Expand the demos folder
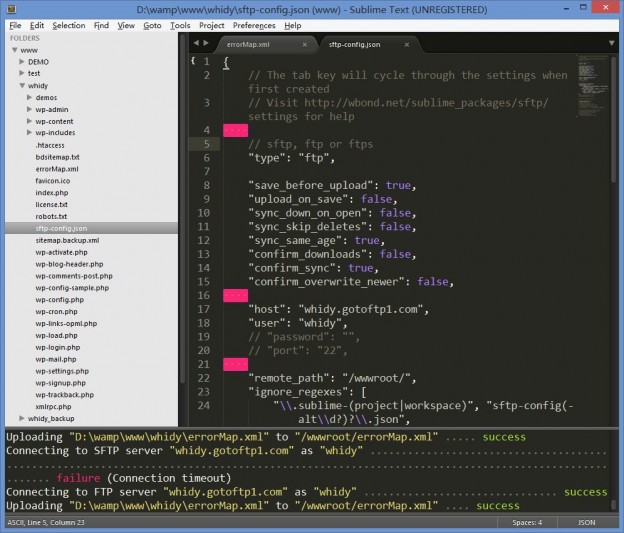The width and height of the screenshot is (624, 533). pyautogui.click(x=29, y=98)
